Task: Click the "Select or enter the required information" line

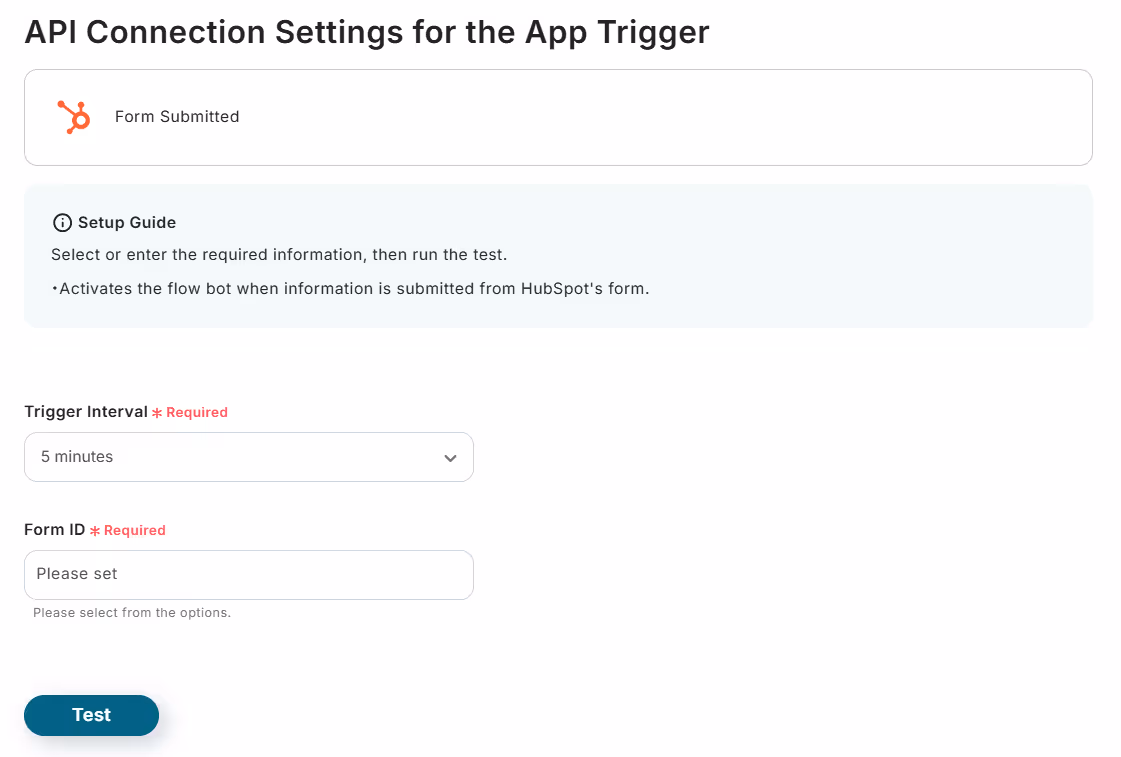Action: tap(279, 254)
